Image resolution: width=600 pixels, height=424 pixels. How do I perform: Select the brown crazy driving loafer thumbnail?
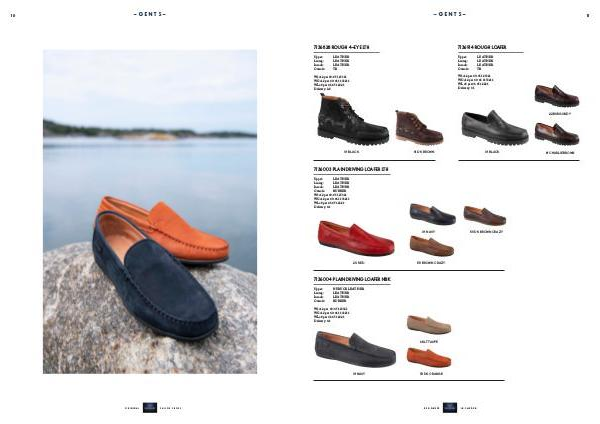click(x=432, y=246)
